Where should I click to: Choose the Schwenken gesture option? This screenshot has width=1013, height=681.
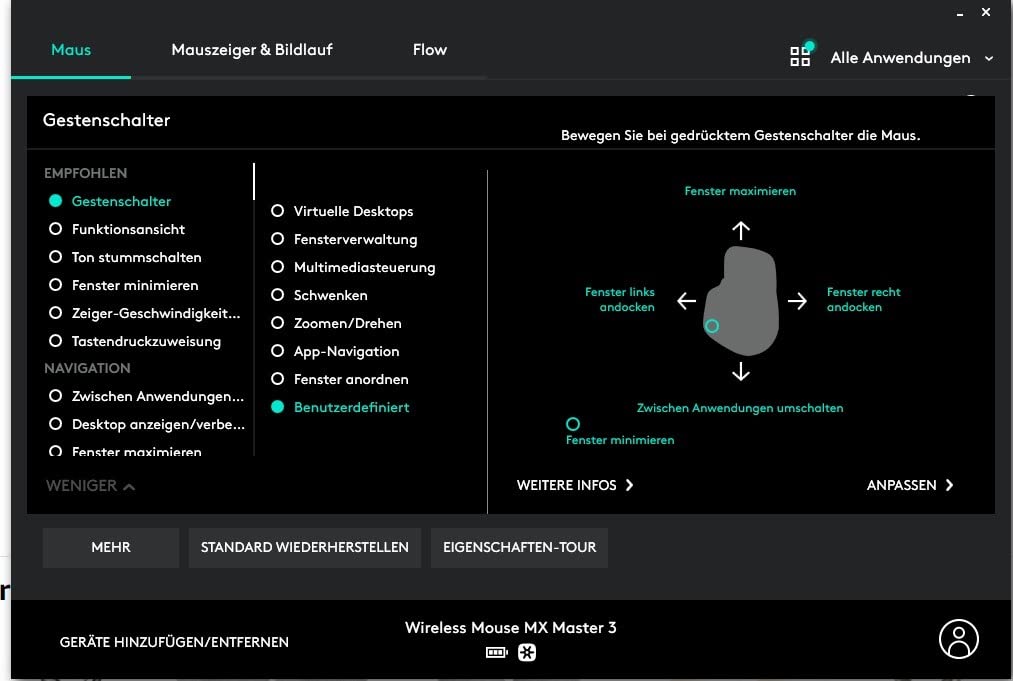(x=319, y=295)
